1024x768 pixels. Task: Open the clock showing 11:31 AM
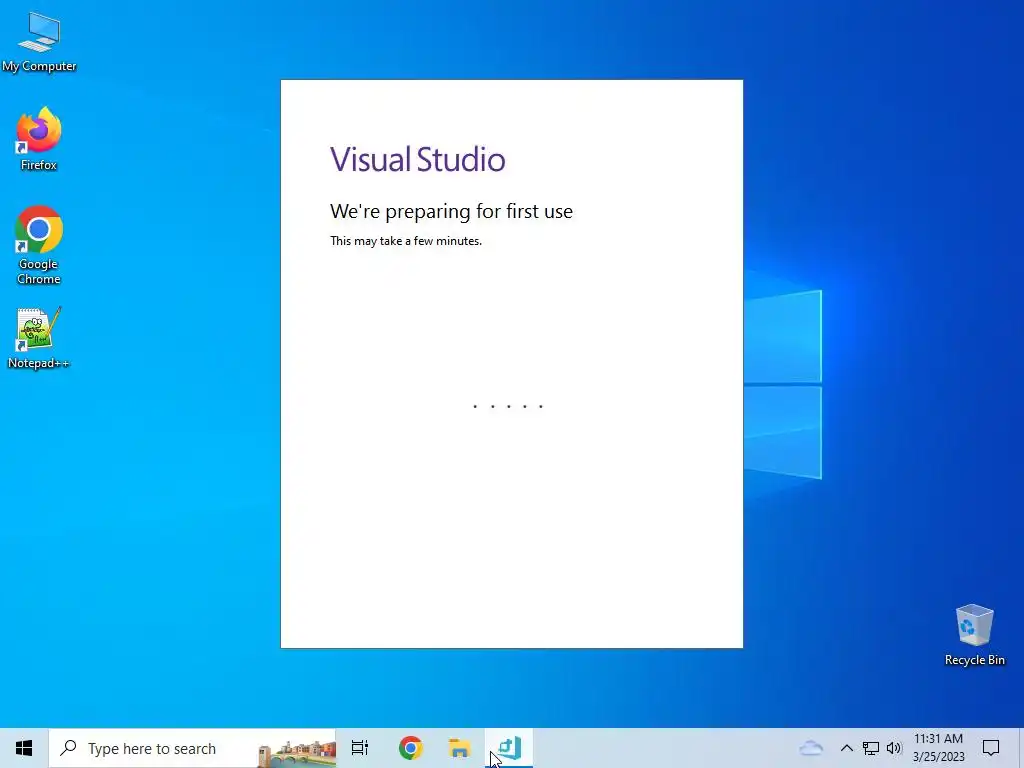(x=938, y=748)
